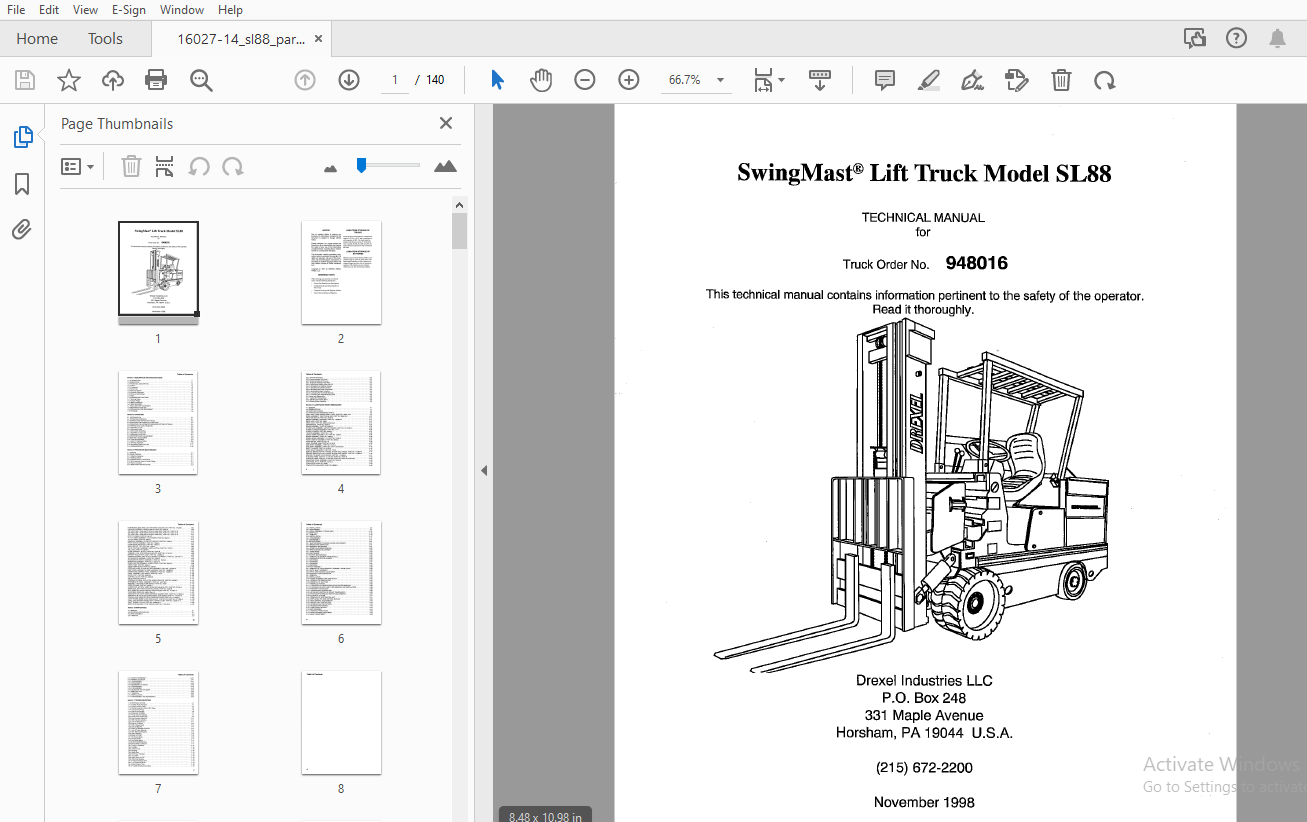Open the fit page options tool

pyautogui.click(x=763, y=80)
